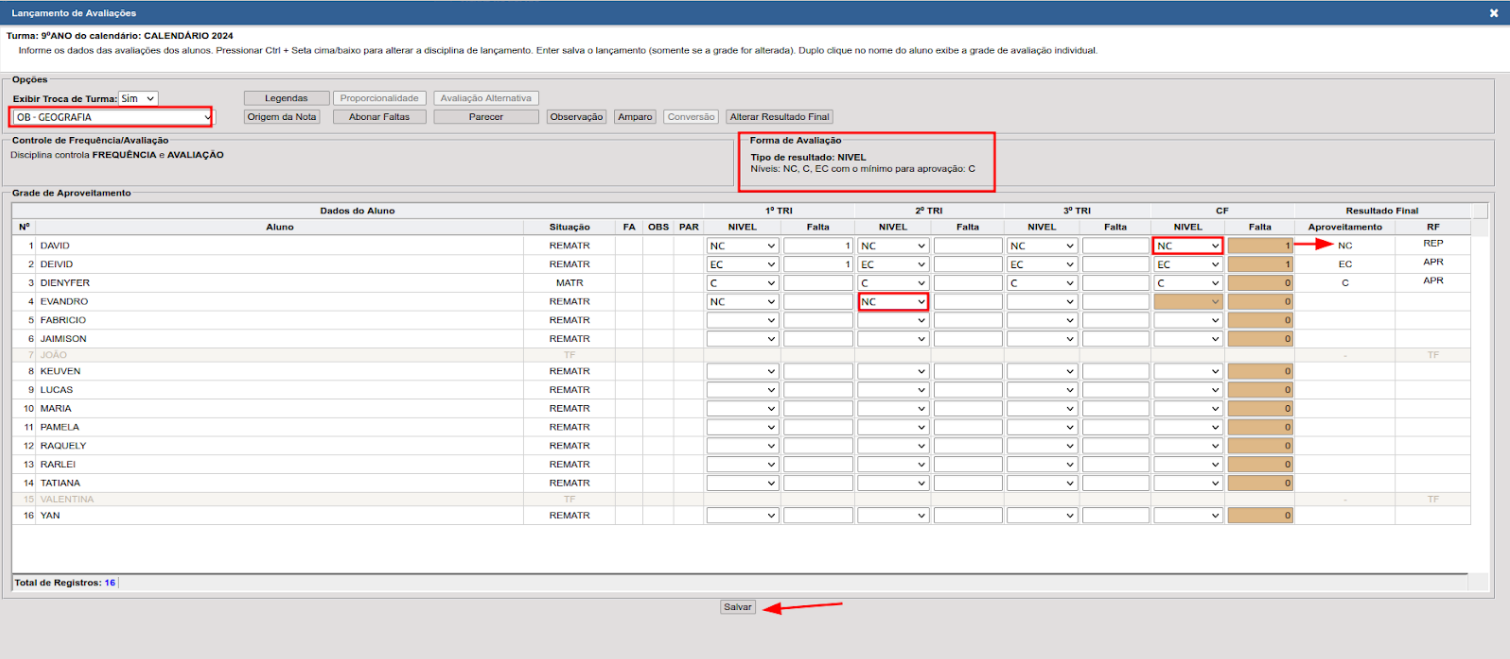Open the OB - GEOGRAFIA discipline dropdown
This screenshot has height=659, width=1510.
click(112, 117)
